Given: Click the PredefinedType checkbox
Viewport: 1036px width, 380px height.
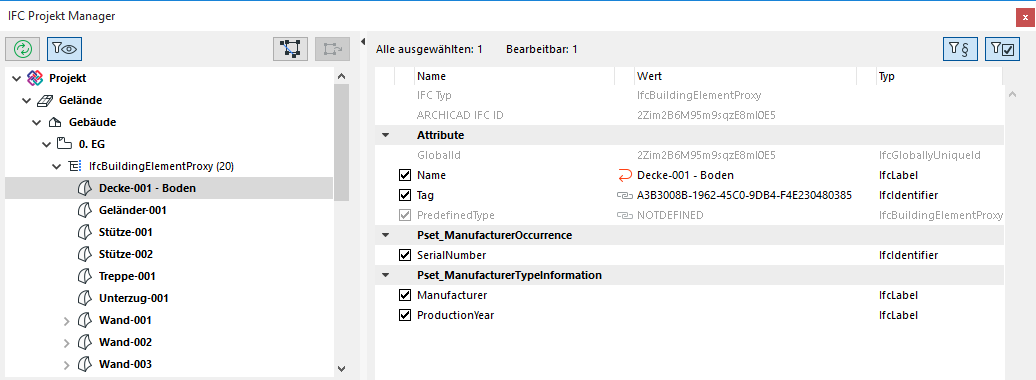Looking at the screenshot, I should click(x=405, y=215).
